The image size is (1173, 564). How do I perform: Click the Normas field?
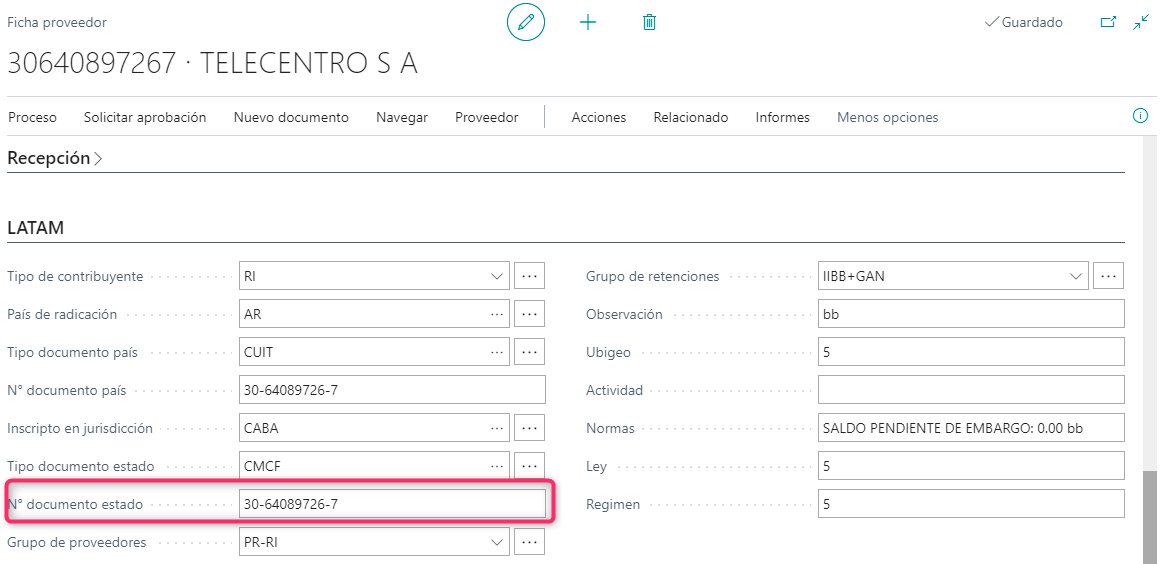[x=971, y=428]
